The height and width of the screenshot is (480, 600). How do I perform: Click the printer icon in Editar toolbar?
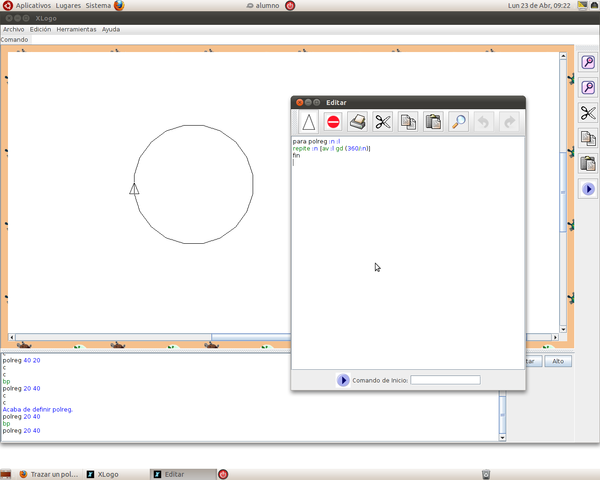358,122
